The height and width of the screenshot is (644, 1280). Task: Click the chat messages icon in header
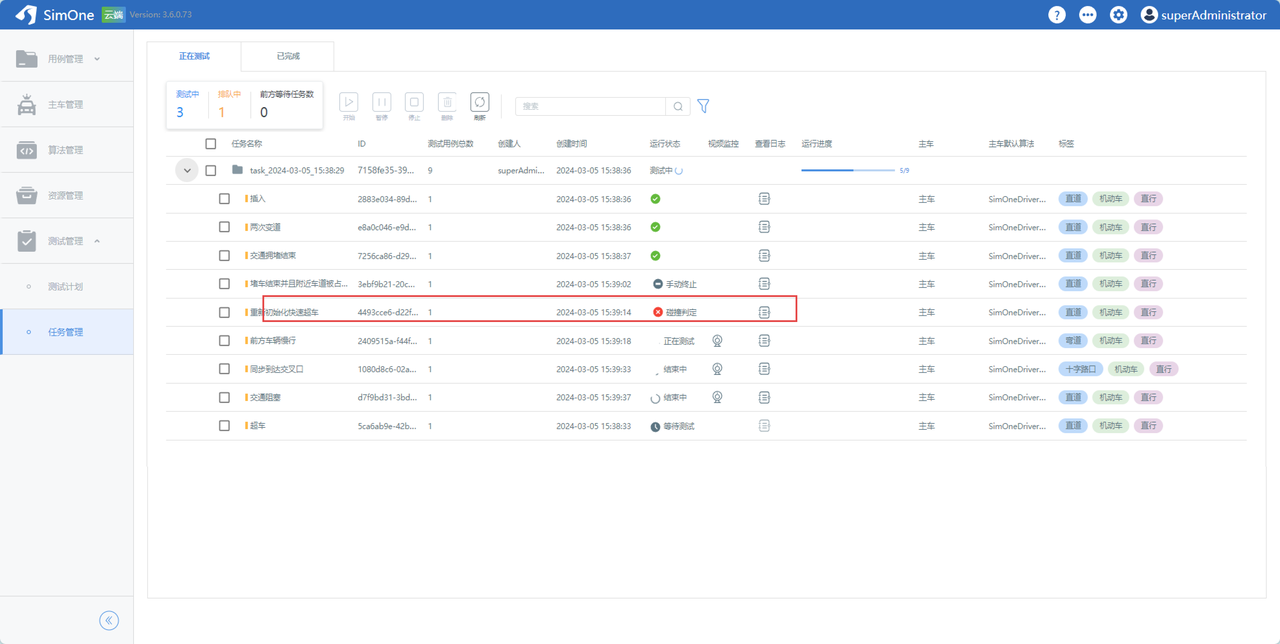pyautogui.click(x=1087, y=15)
